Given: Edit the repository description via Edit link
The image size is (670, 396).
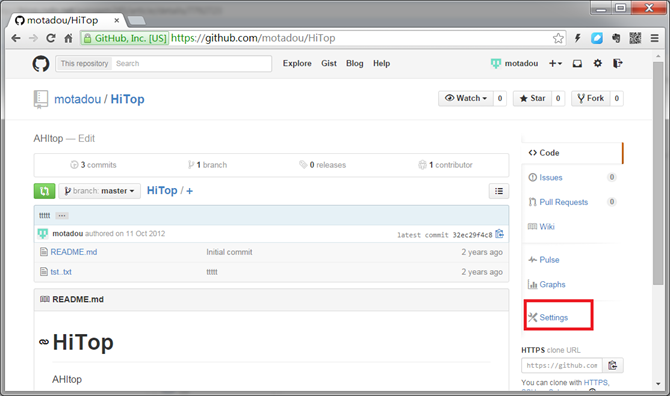Looking at the screenshot, I should [86, 139].
